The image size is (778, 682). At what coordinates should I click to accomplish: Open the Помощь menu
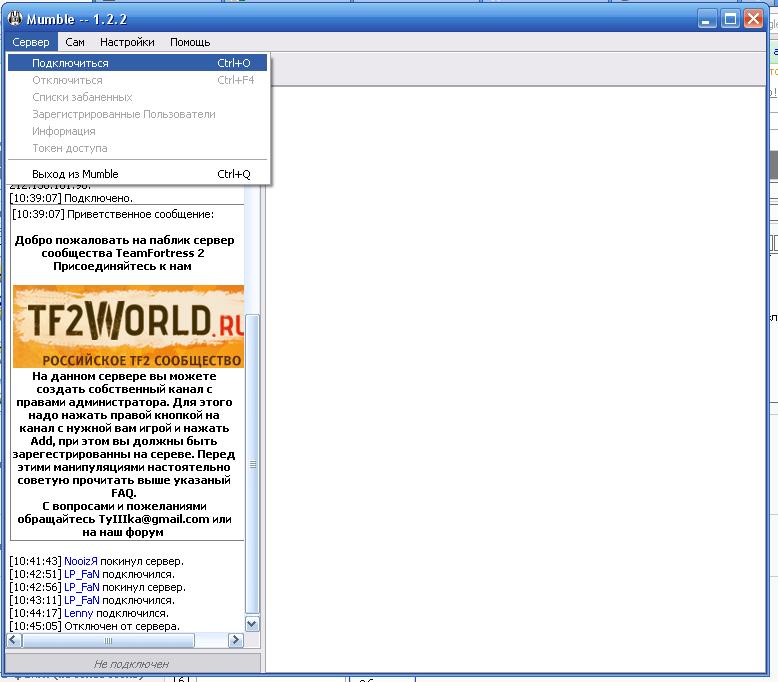[190, 42]
